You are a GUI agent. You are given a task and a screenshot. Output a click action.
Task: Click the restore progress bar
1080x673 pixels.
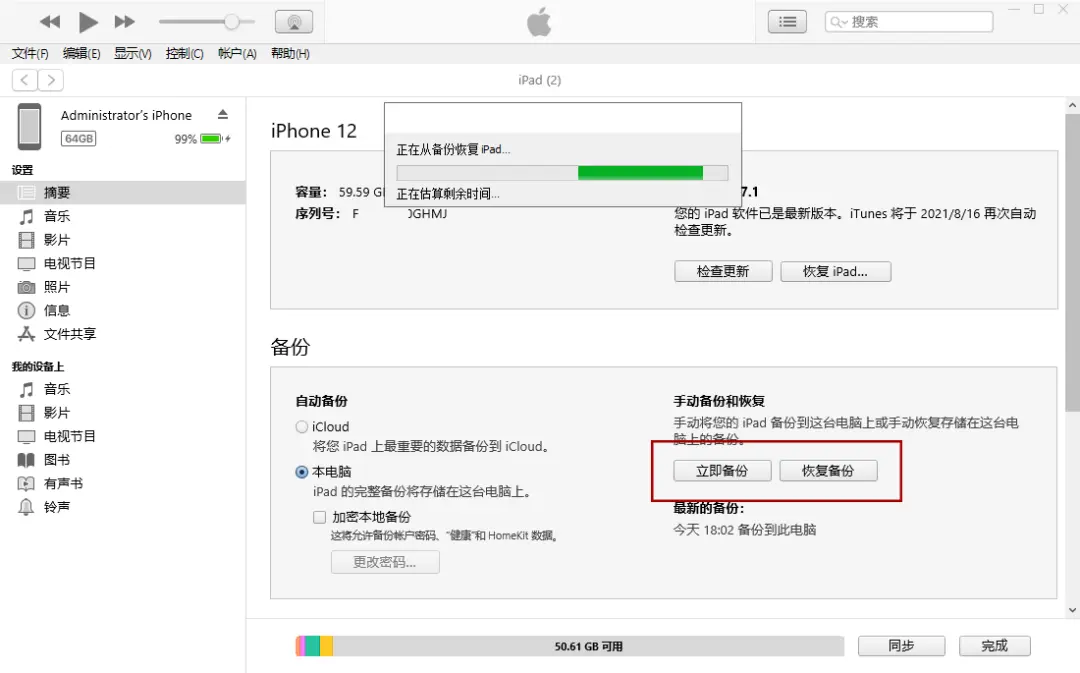tap(562, 172)
